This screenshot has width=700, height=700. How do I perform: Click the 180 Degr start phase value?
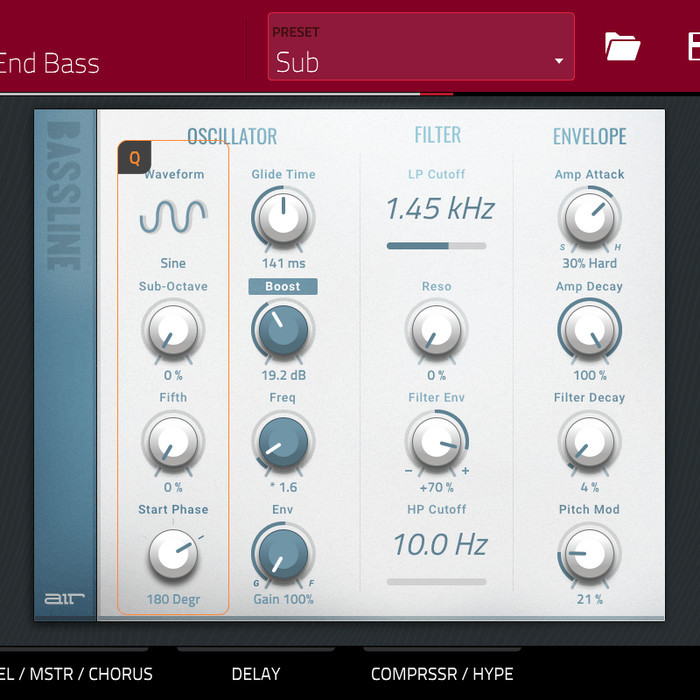click(x=173, y=599)
